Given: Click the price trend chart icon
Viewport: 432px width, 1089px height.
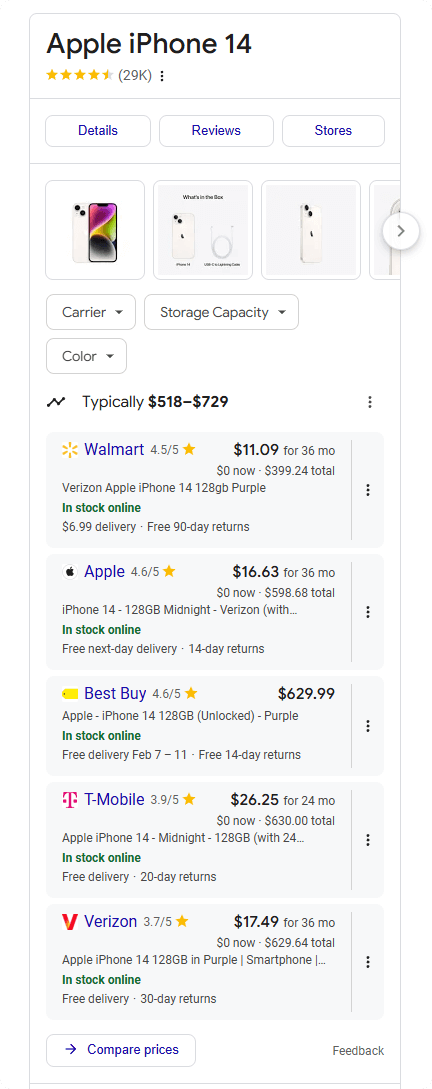Looking at the screenshot, I should click(x=56, y=401).
